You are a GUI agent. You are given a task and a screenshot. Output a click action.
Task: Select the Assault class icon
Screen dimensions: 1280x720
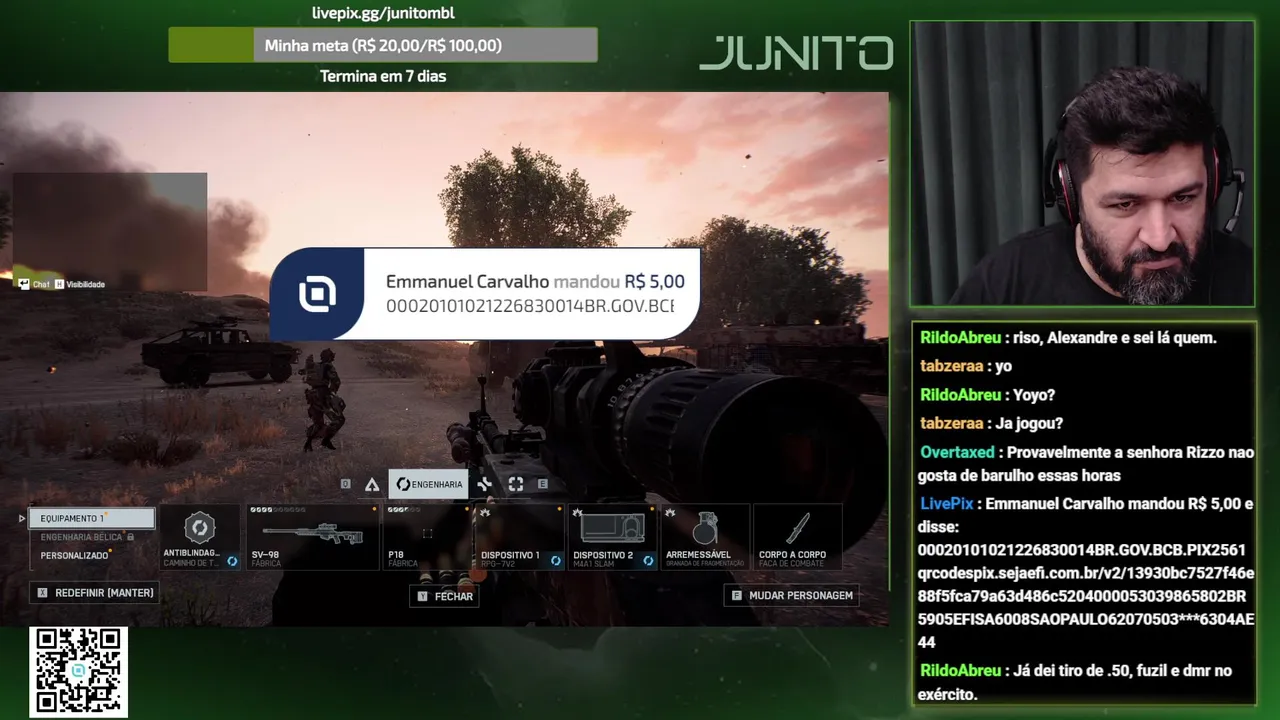372,484
